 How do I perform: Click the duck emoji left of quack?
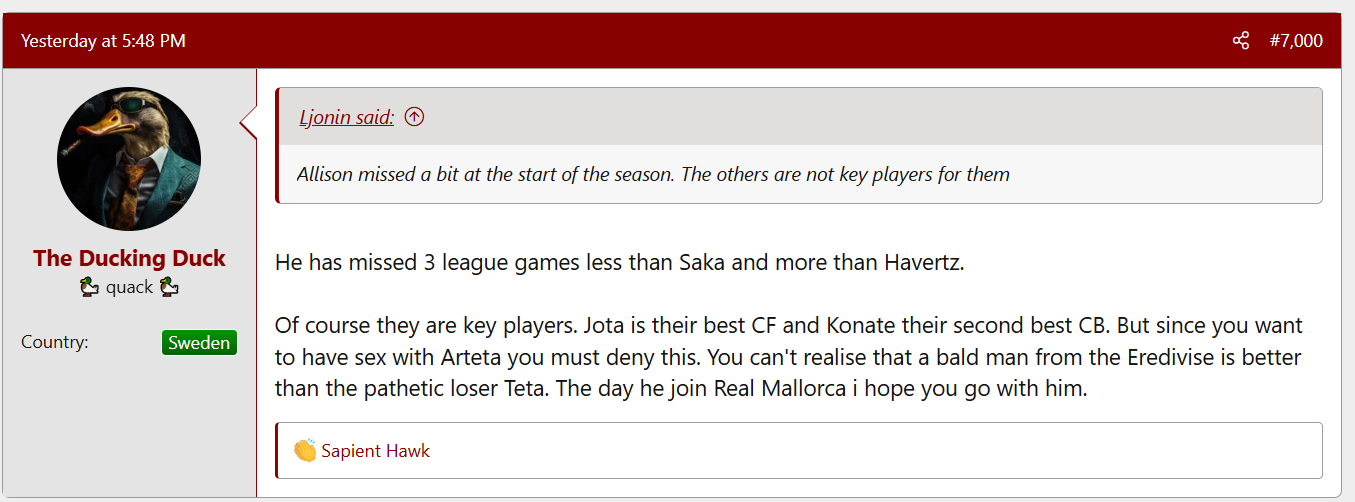click(x=90, y=287)
